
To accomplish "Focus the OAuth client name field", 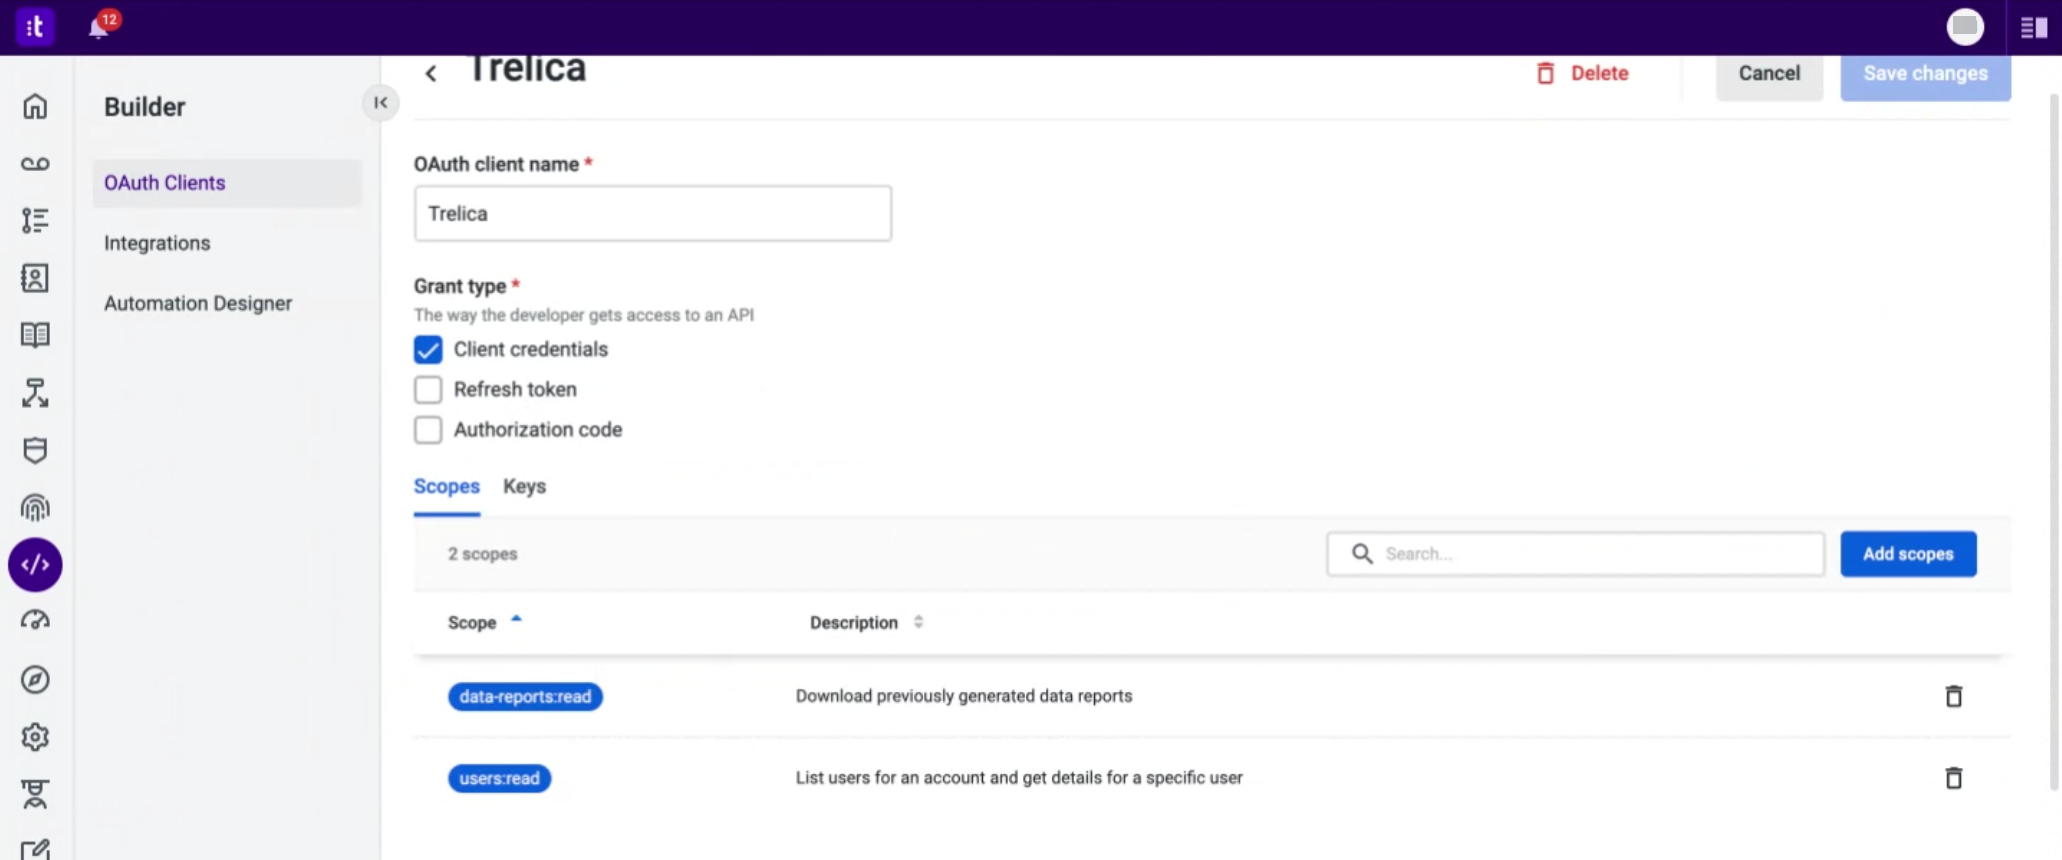I will [x=653, y=213].
